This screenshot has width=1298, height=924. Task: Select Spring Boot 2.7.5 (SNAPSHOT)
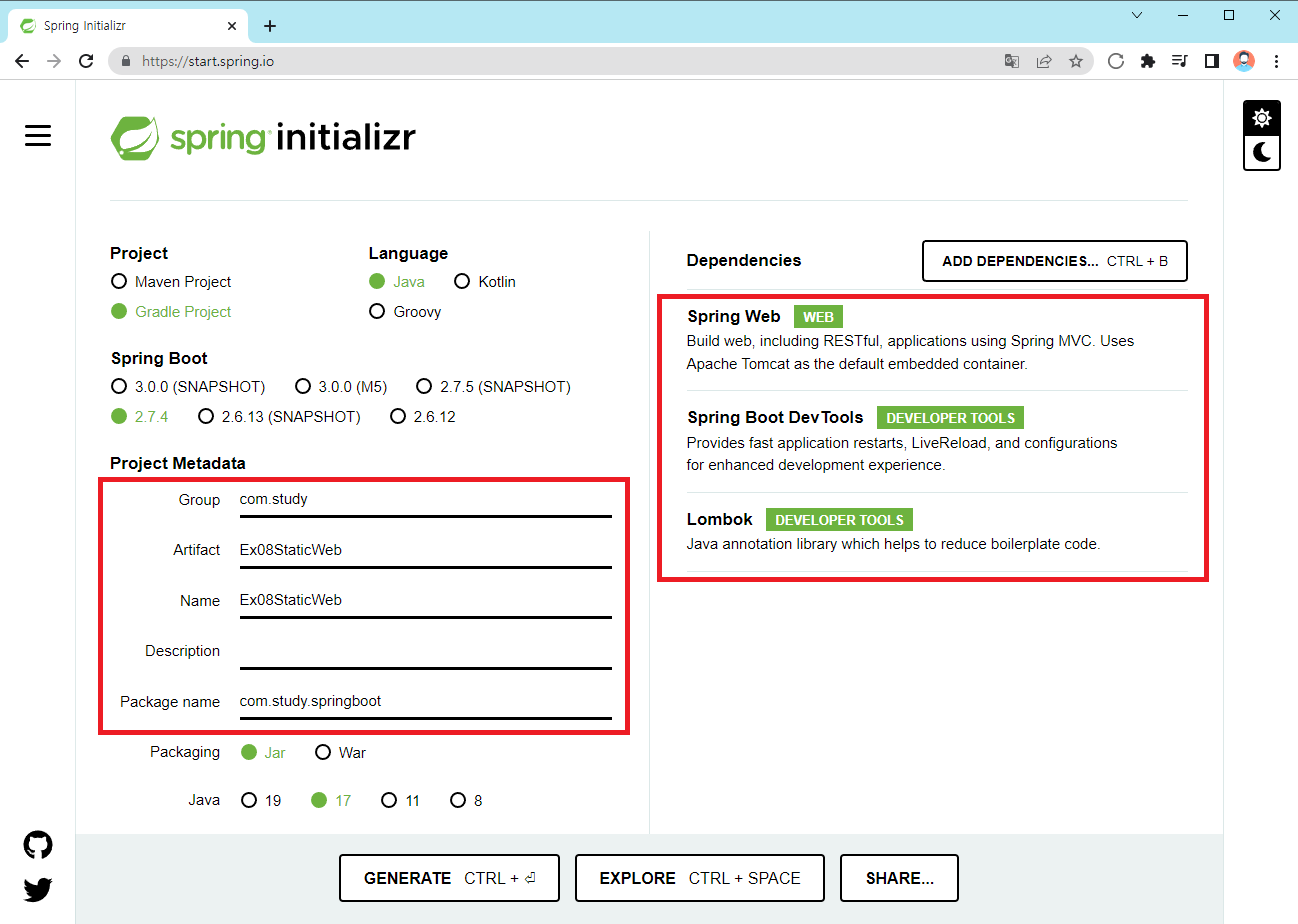coord(493,386)
